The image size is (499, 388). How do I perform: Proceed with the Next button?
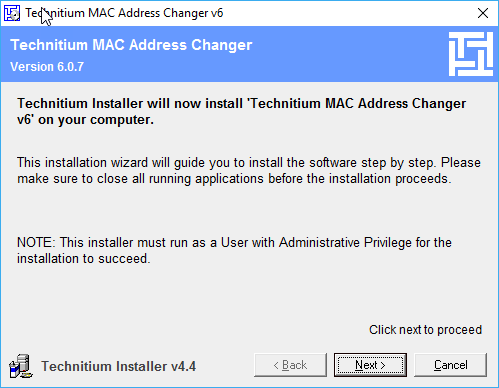point(370,365)
